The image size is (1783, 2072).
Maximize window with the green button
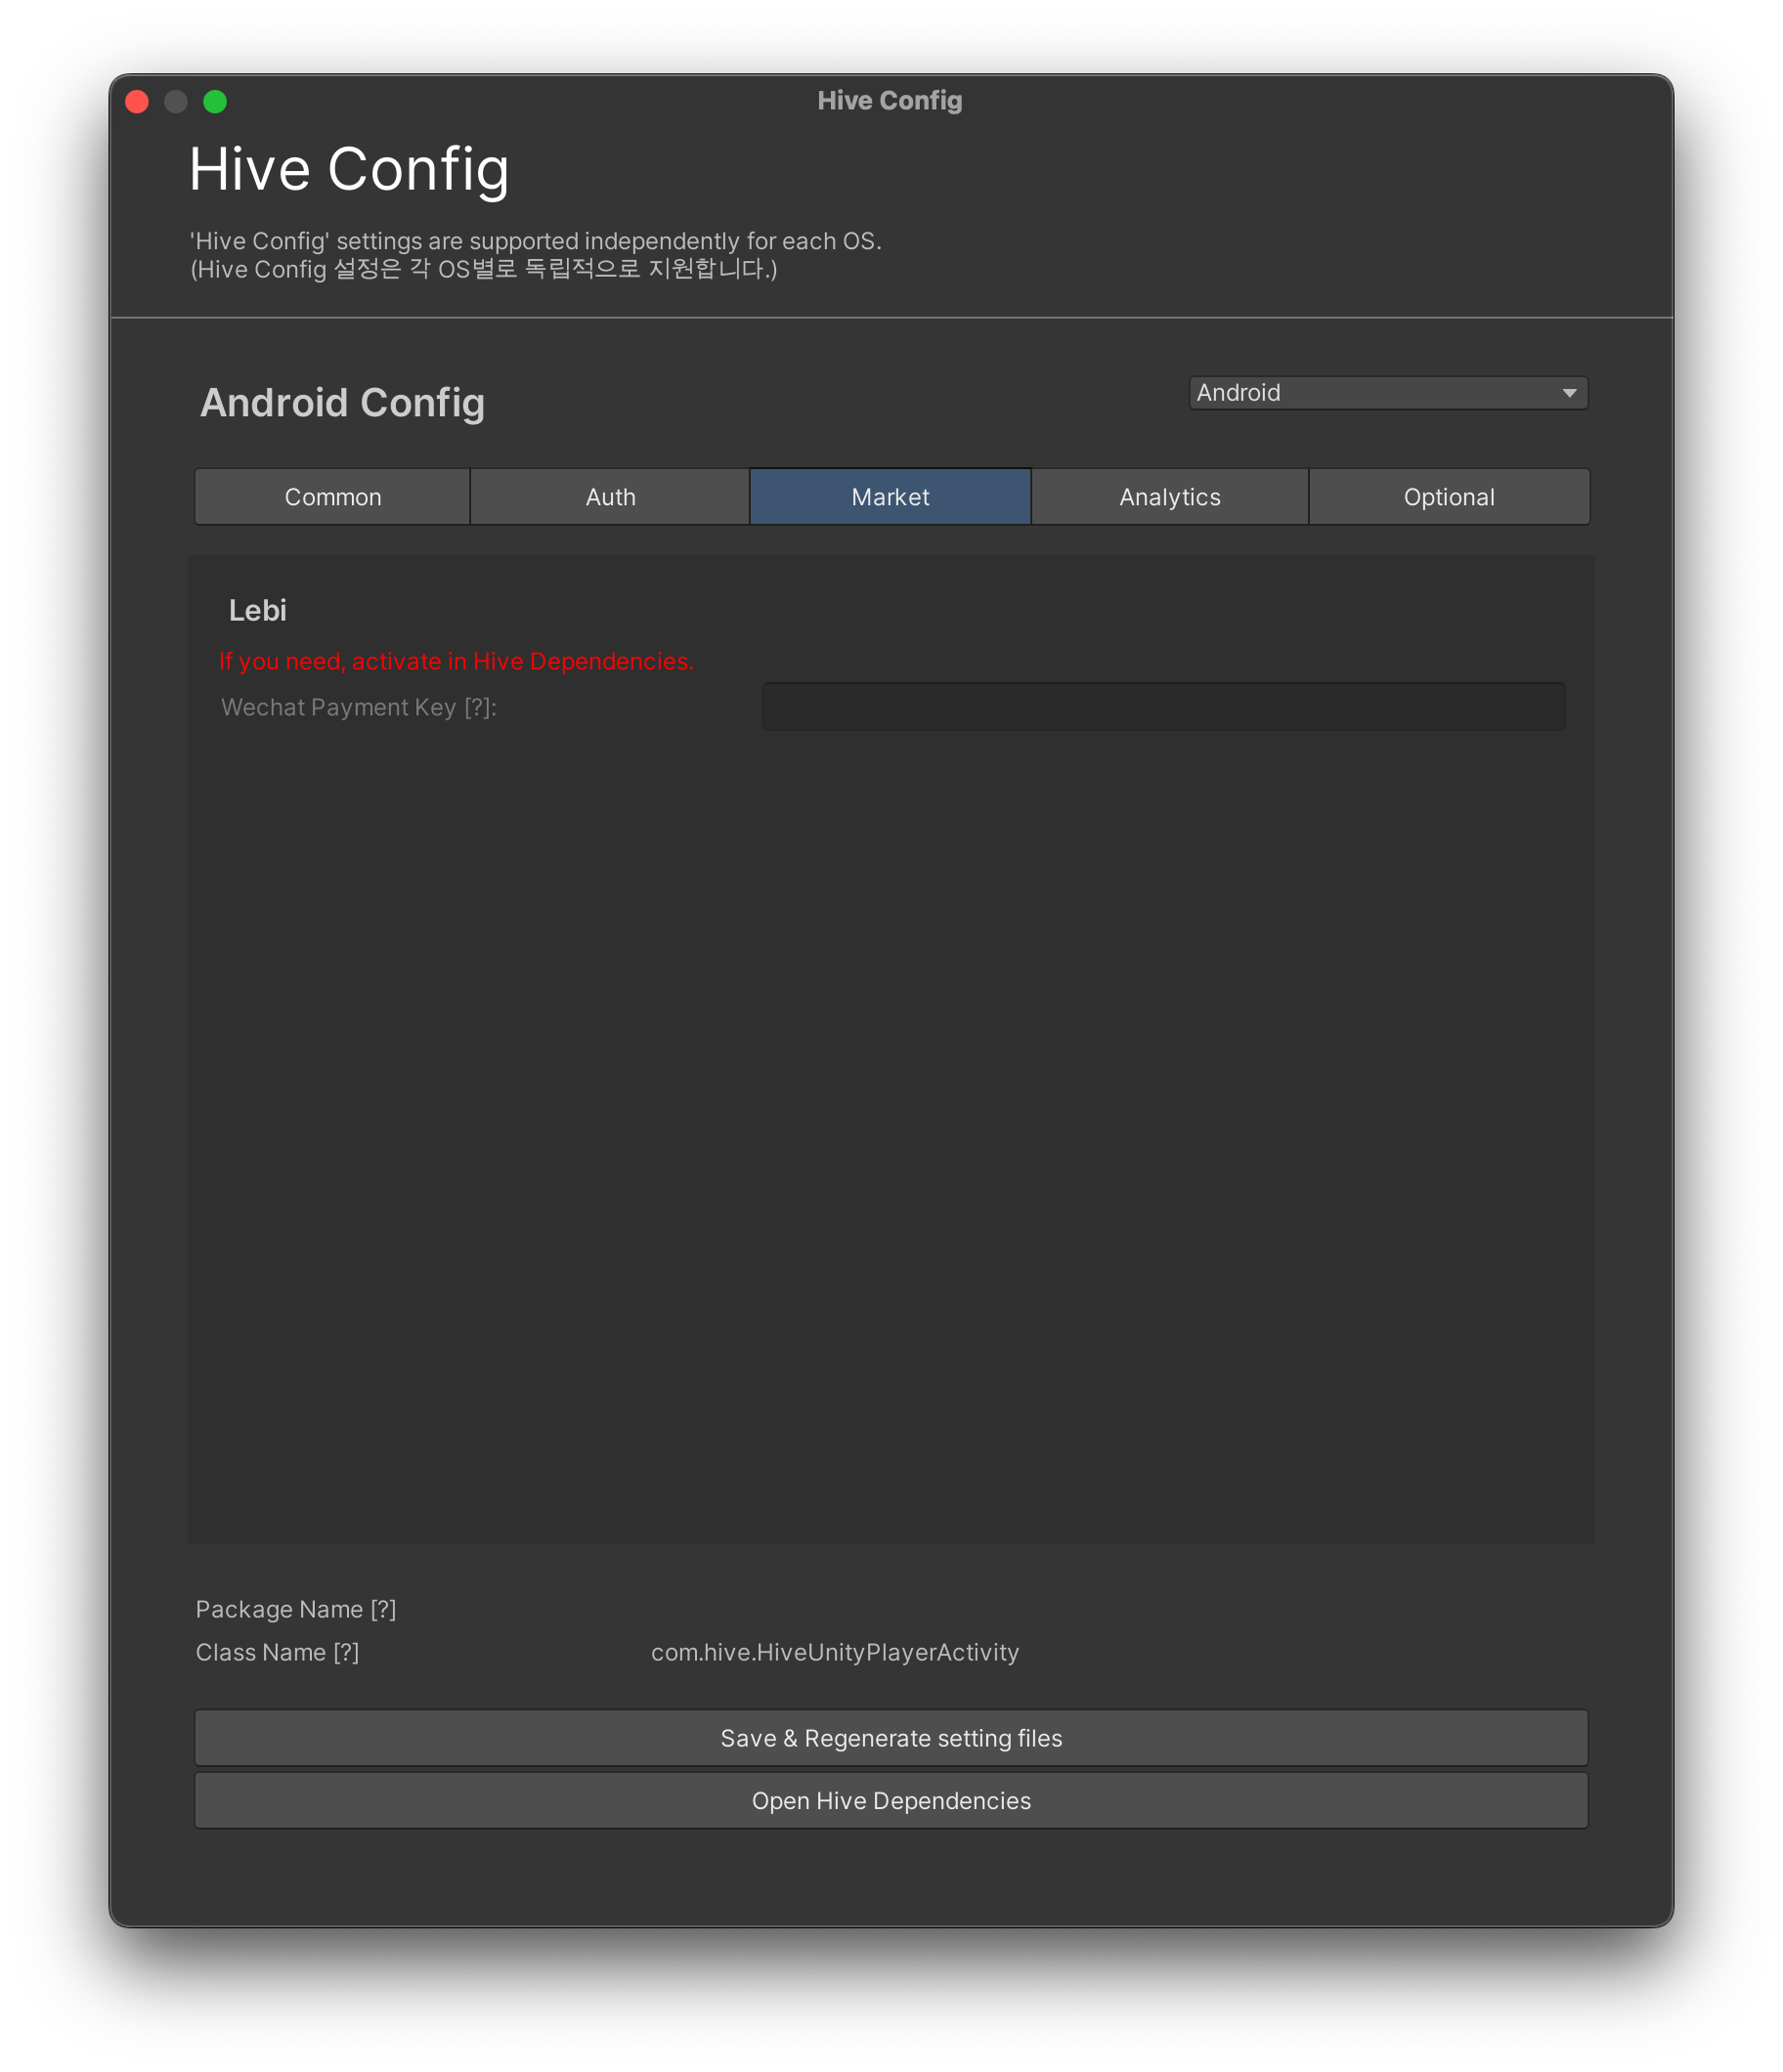point(215,102)
